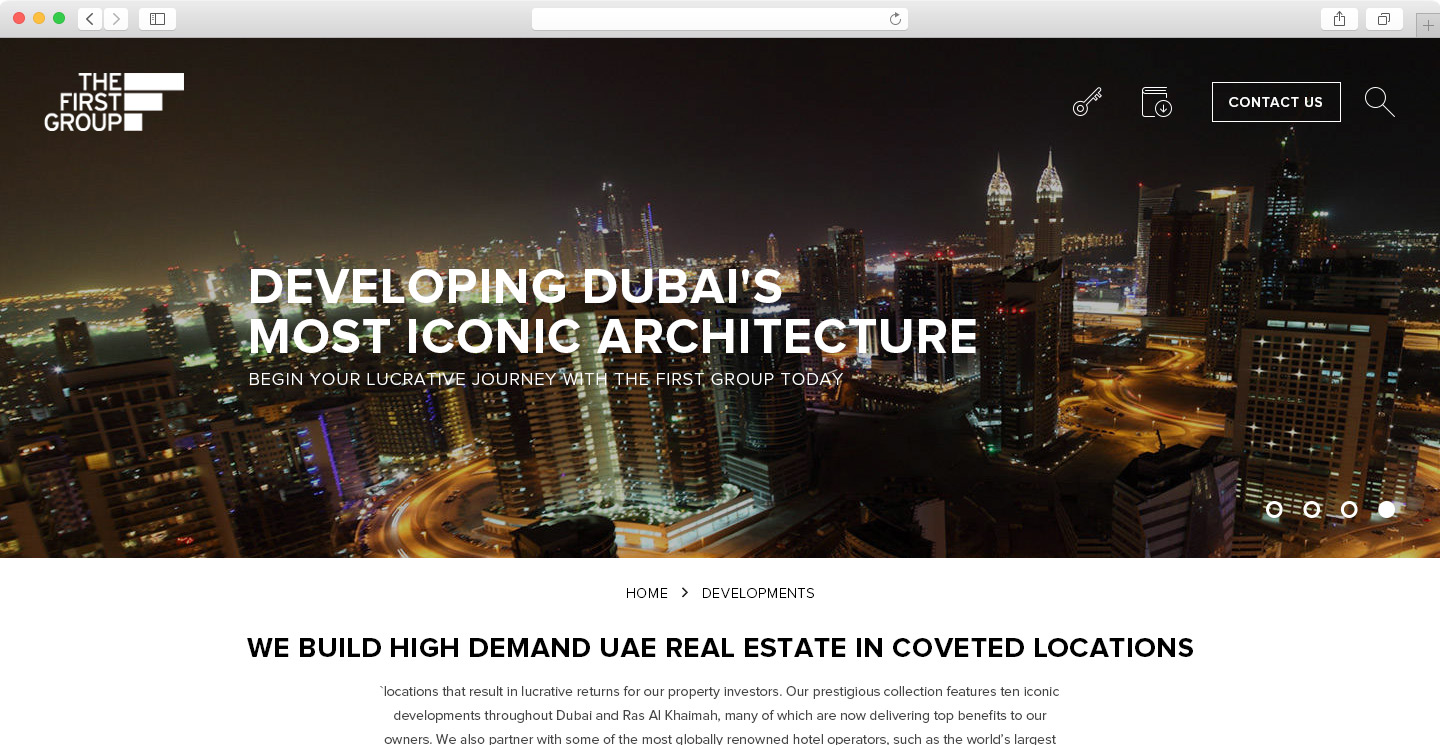Screen dimensions: 1440x745
Task: Open the brochure download icon
Action: tap(1156, 102)
